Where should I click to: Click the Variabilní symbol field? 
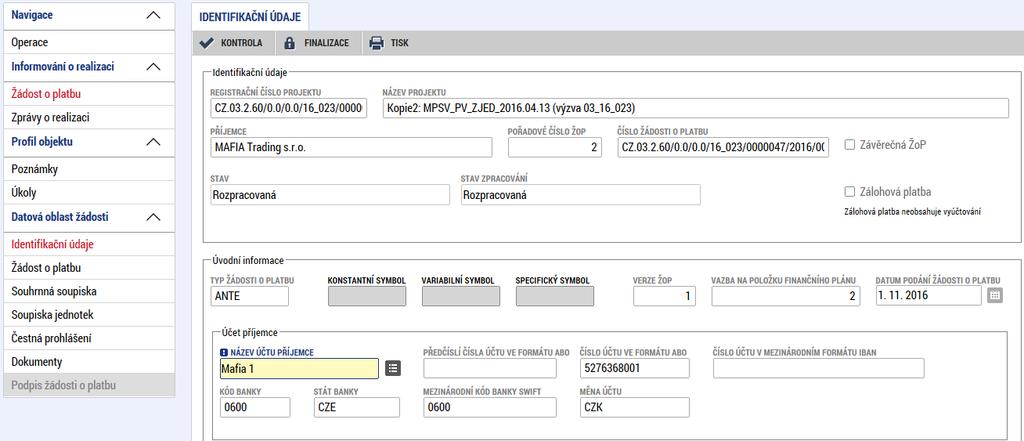tap(460, 296)
